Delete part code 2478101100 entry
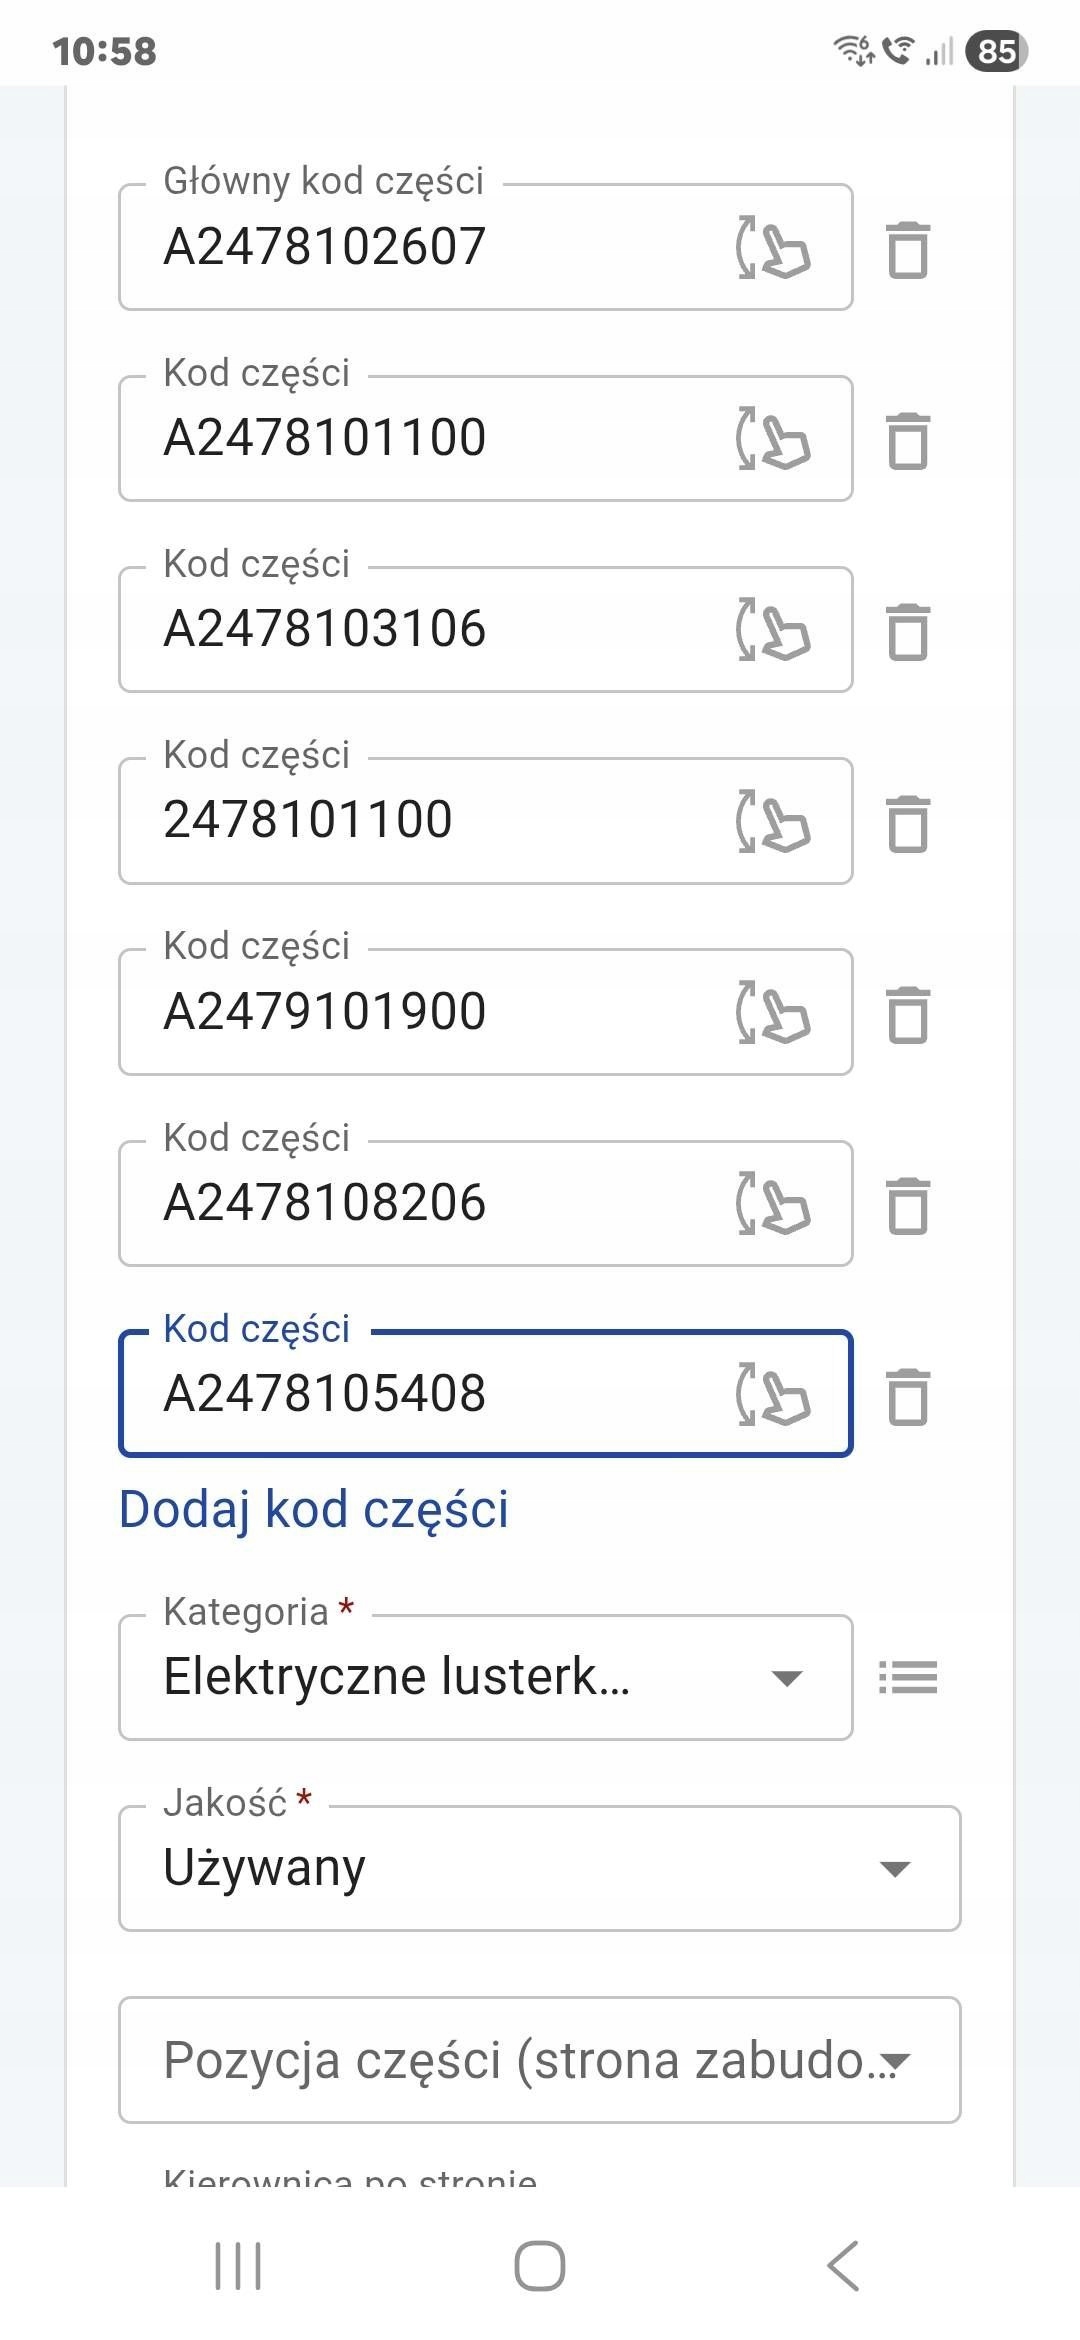The width and height of the screenshot is (1080, 2340). click(x=908, y=823)
